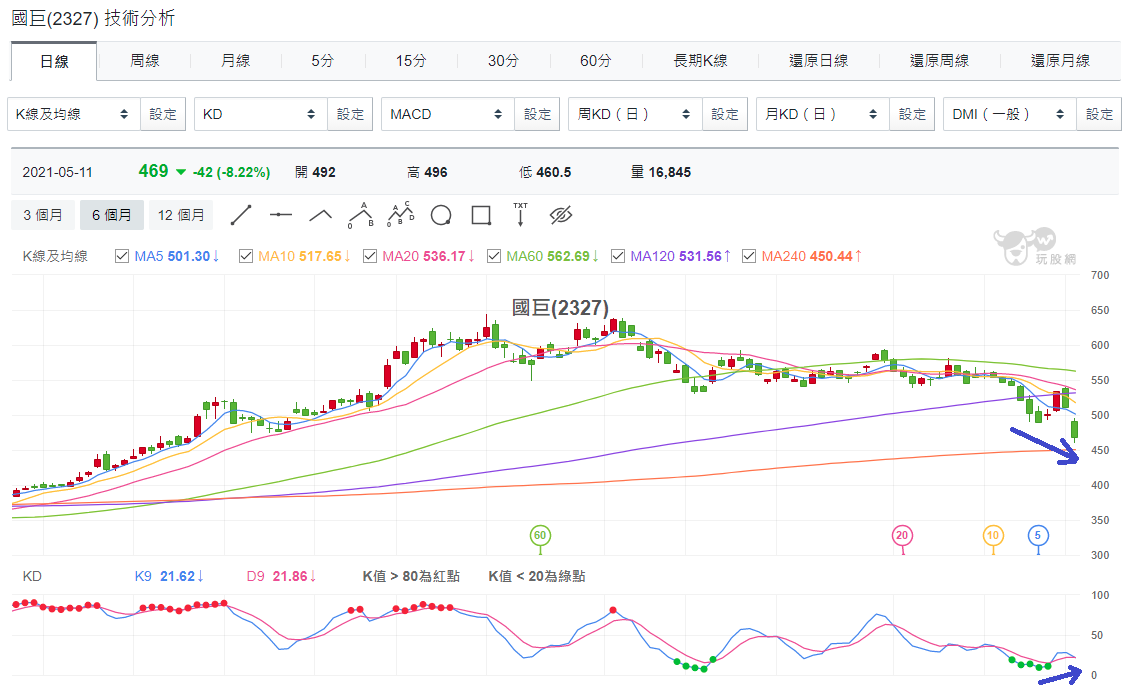Hide drawings with the crossed-eye icon
Image resolution: width=1135 pixels, height=685 pixels.
tap(560, 215)
